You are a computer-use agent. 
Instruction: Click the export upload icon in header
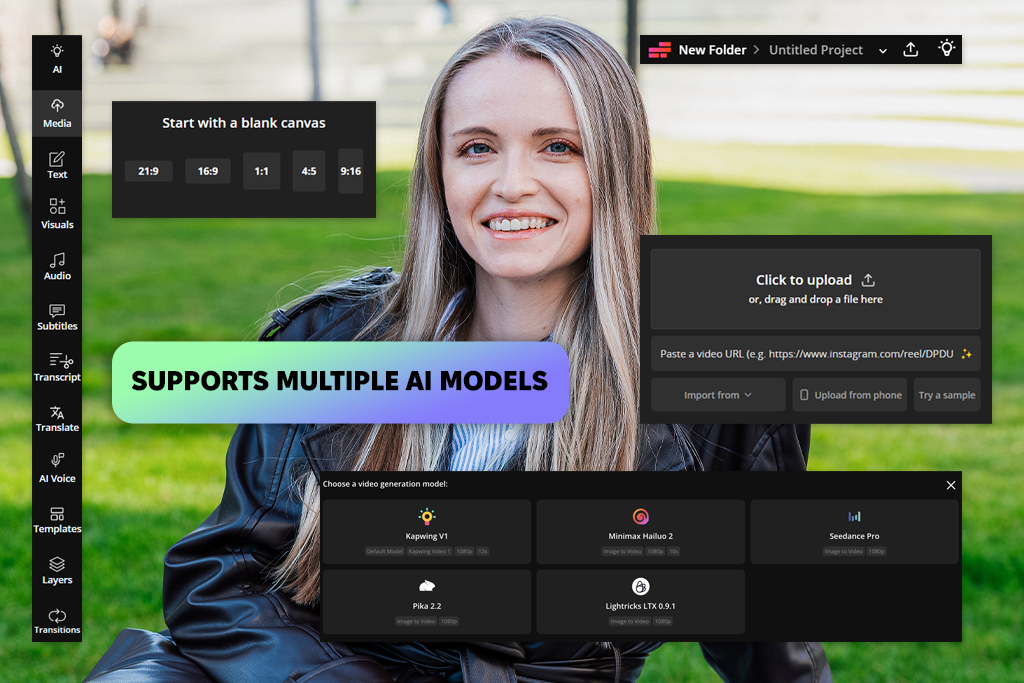coord(910,50)
